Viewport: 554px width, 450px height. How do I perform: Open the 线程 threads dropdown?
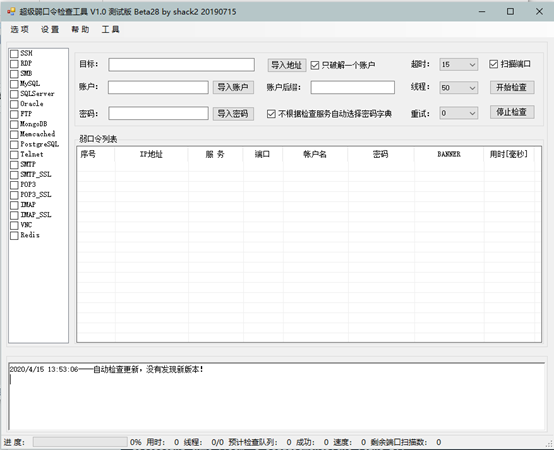tap(459, 88)
